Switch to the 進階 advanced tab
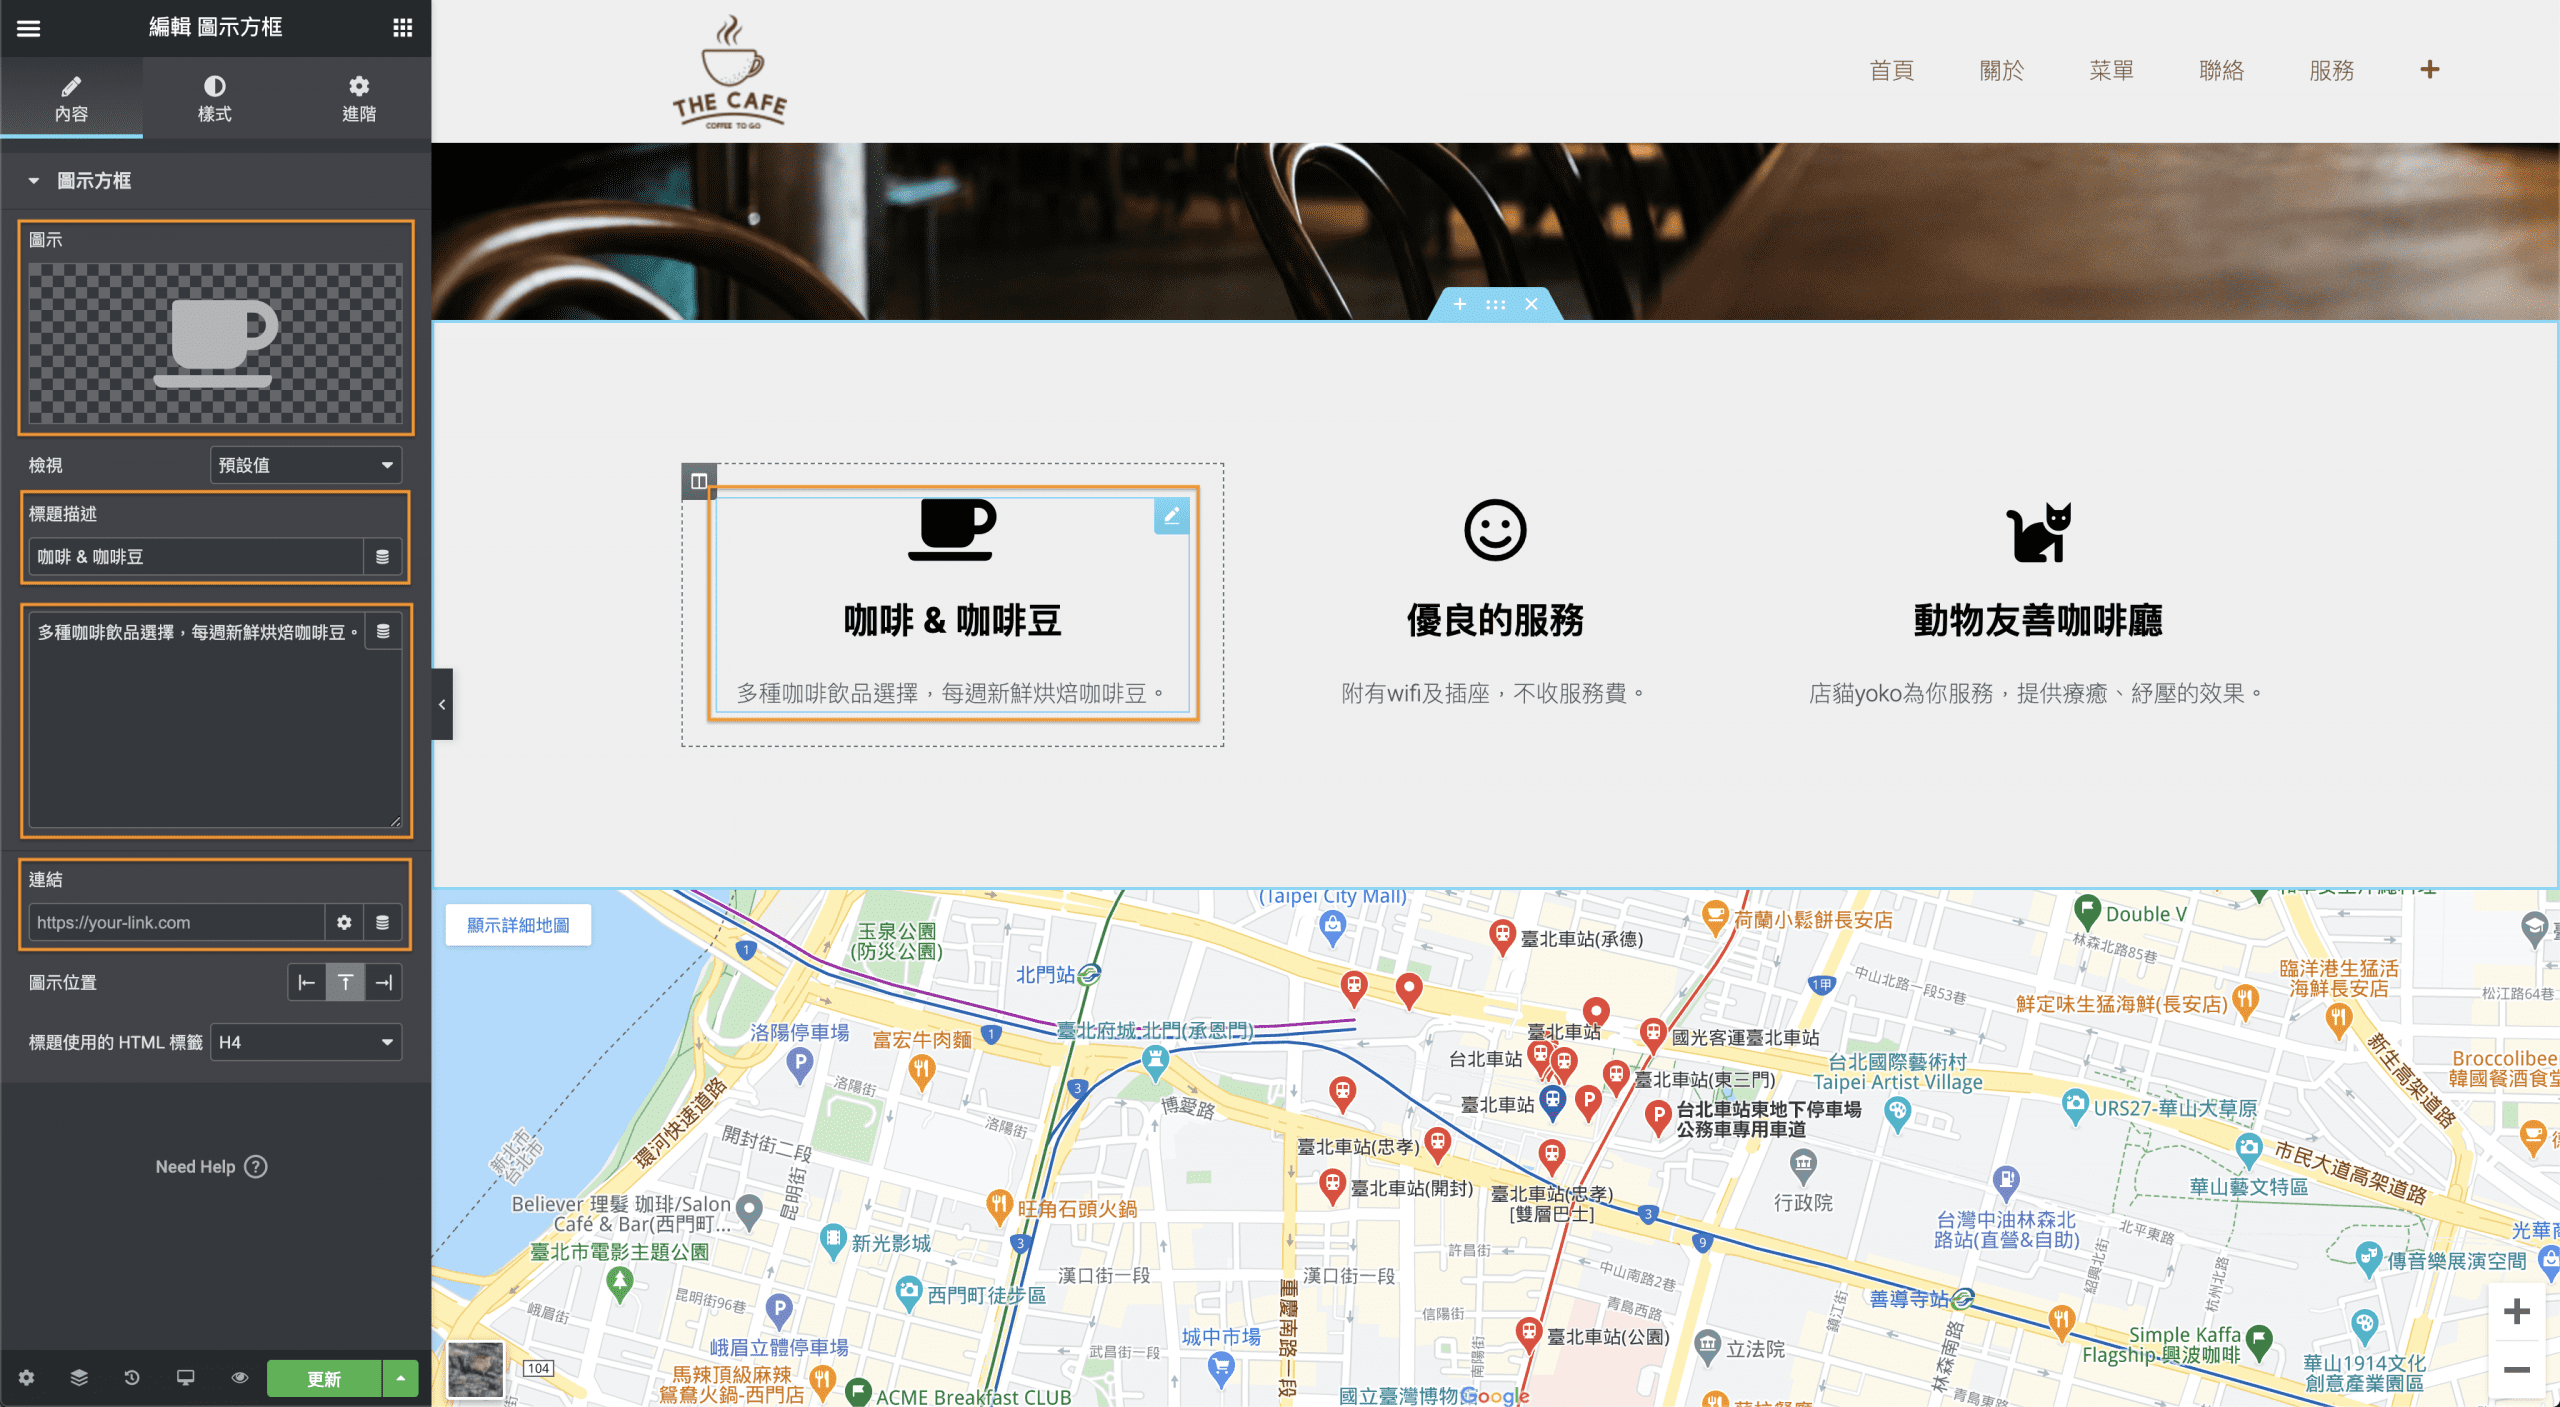 [x=358, y=98]
